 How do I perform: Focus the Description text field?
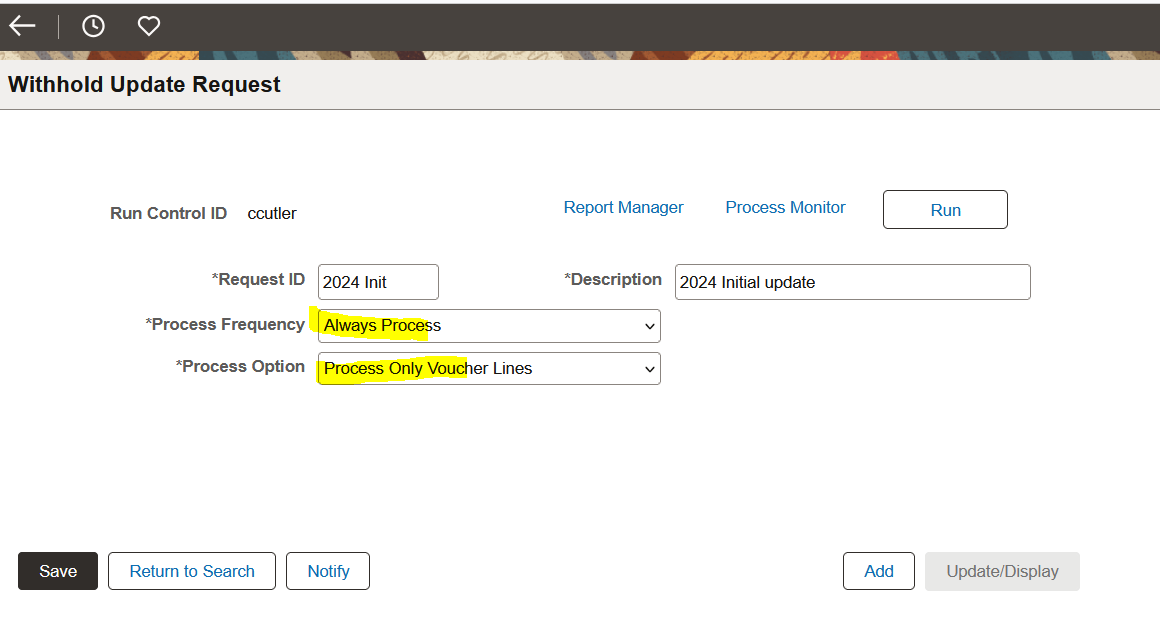(852, 282)
